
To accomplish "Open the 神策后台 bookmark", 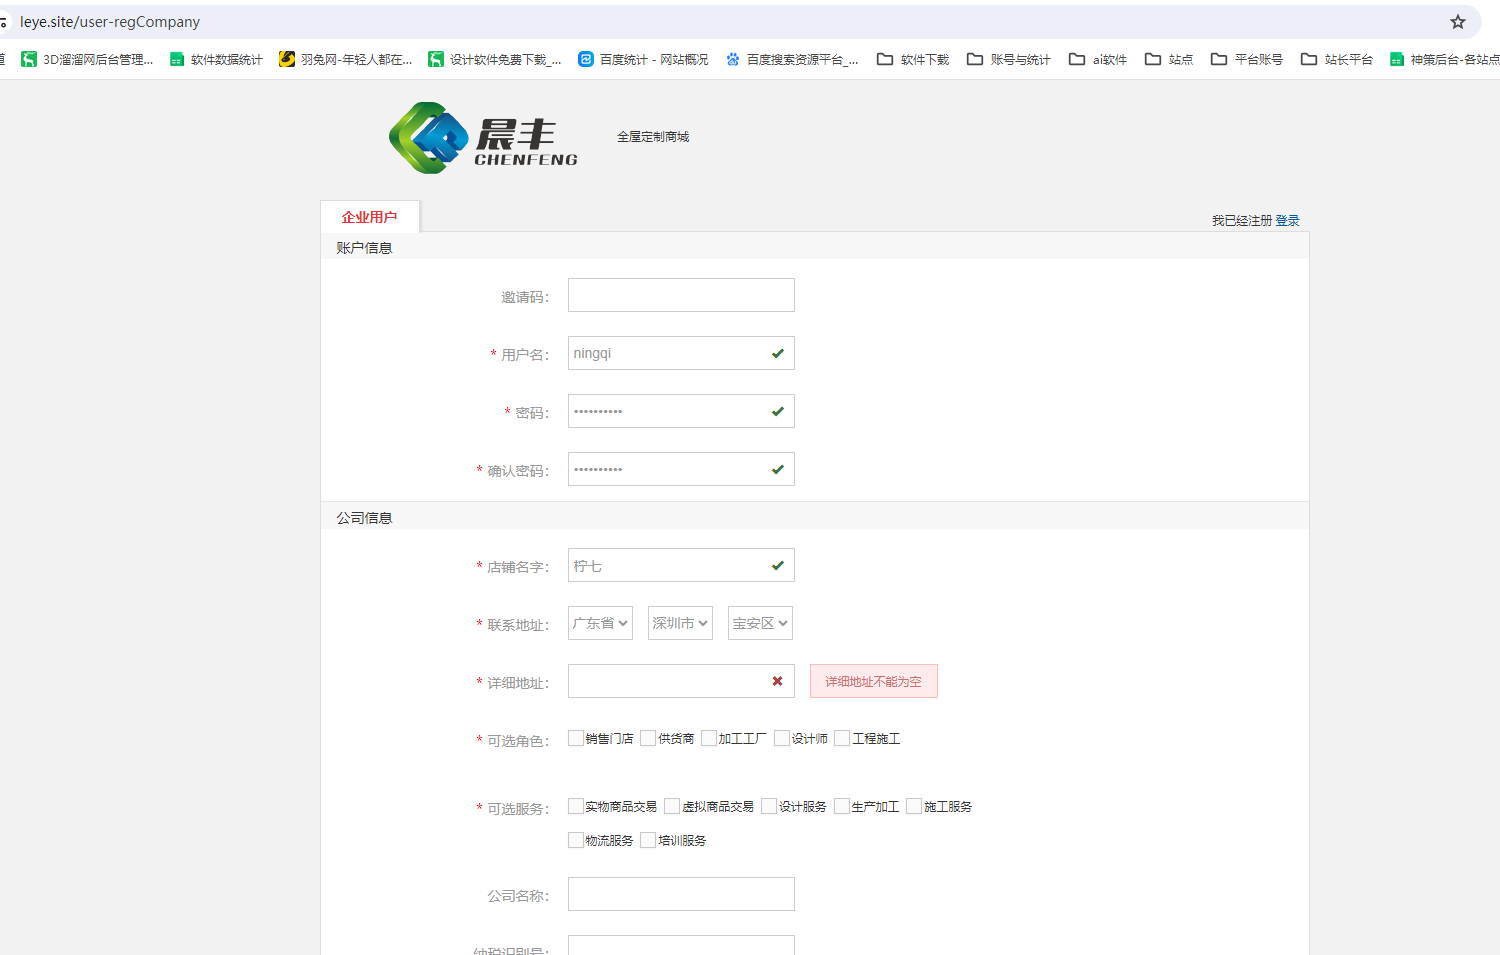I will 1444,60.
